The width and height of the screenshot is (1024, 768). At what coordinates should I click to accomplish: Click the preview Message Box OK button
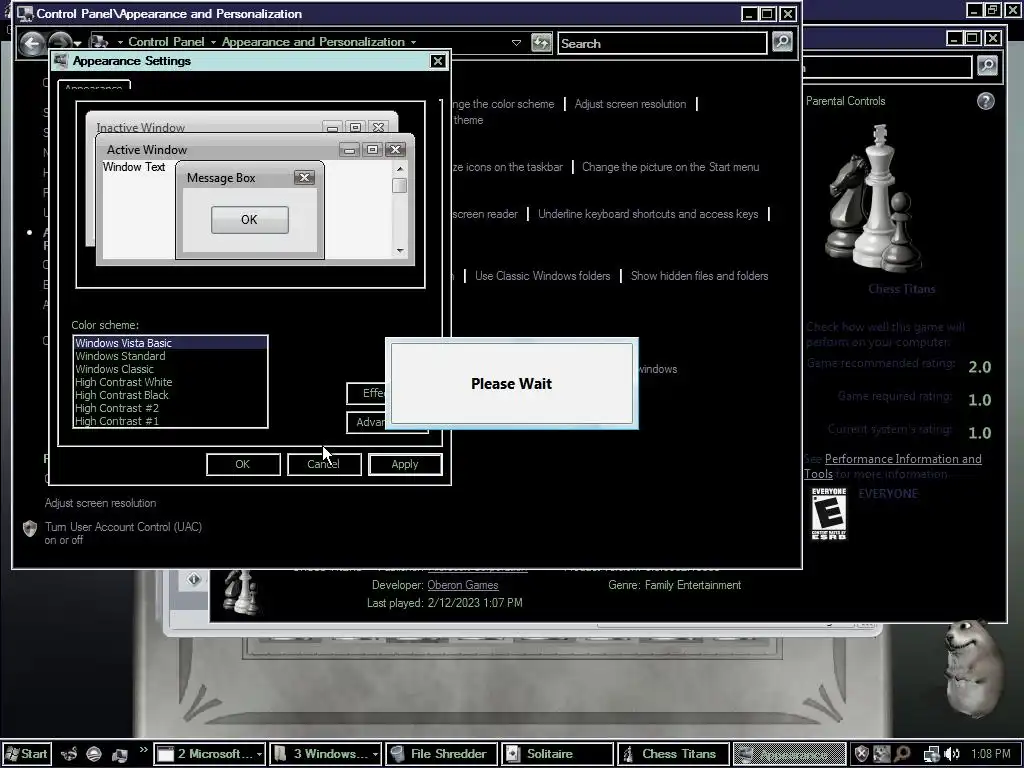tap(249, 219)
